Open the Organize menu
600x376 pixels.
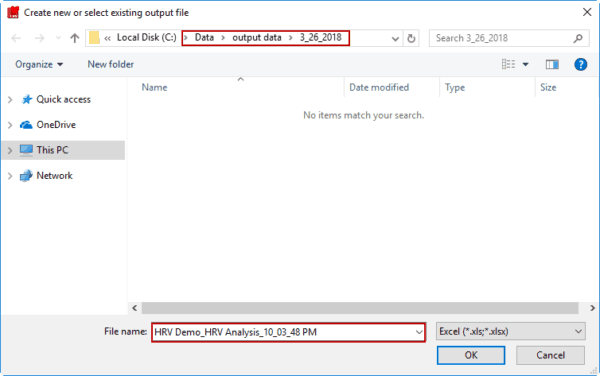point(39,64)
